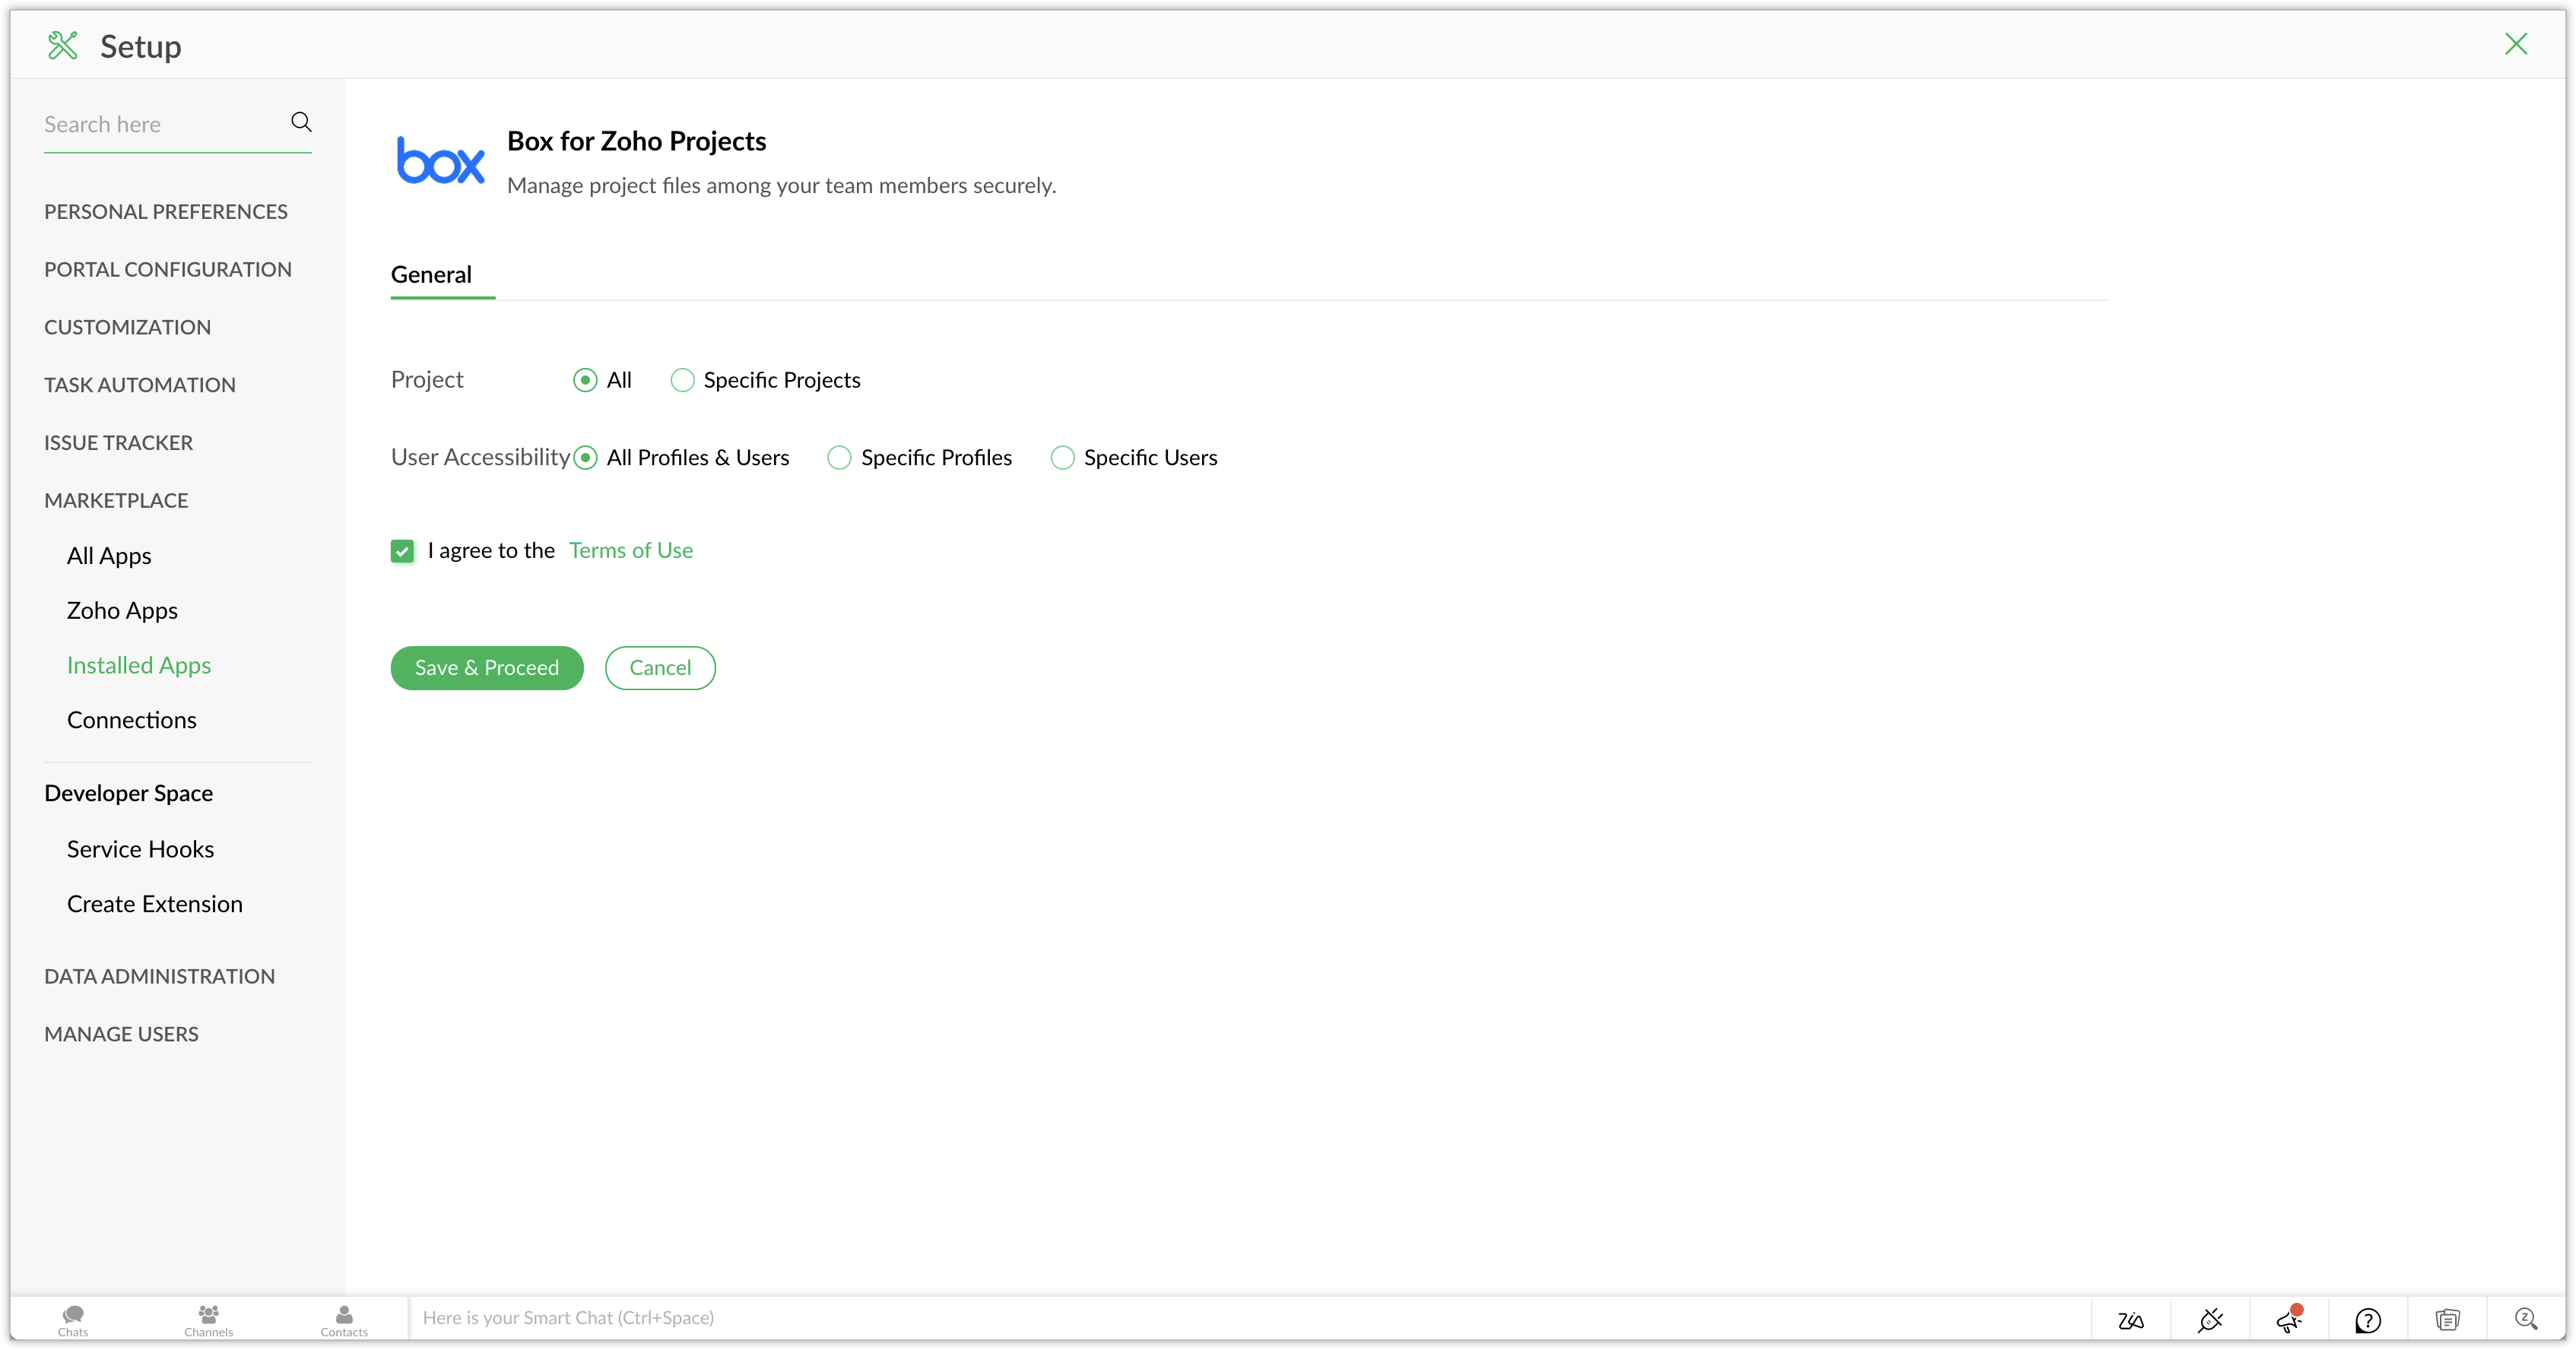Screen dimensions: 2576x1350
Task: Open All Apps in Marketplace
Action: click(109, 556)
